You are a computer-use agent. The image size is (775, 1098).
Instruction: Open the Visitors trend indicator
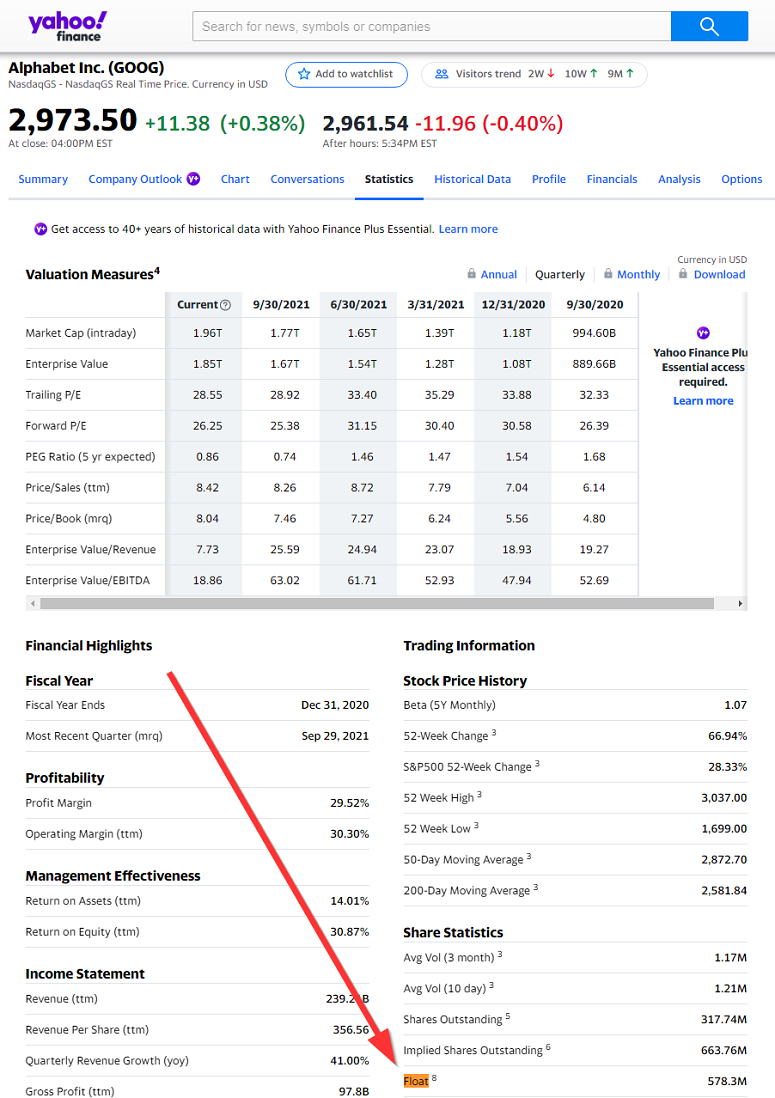[x=534, y=74]
